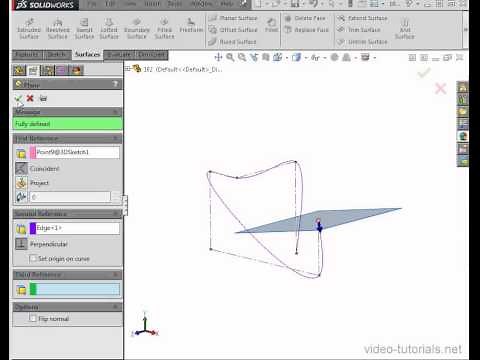Open the display style dropdown arrow

306,58
